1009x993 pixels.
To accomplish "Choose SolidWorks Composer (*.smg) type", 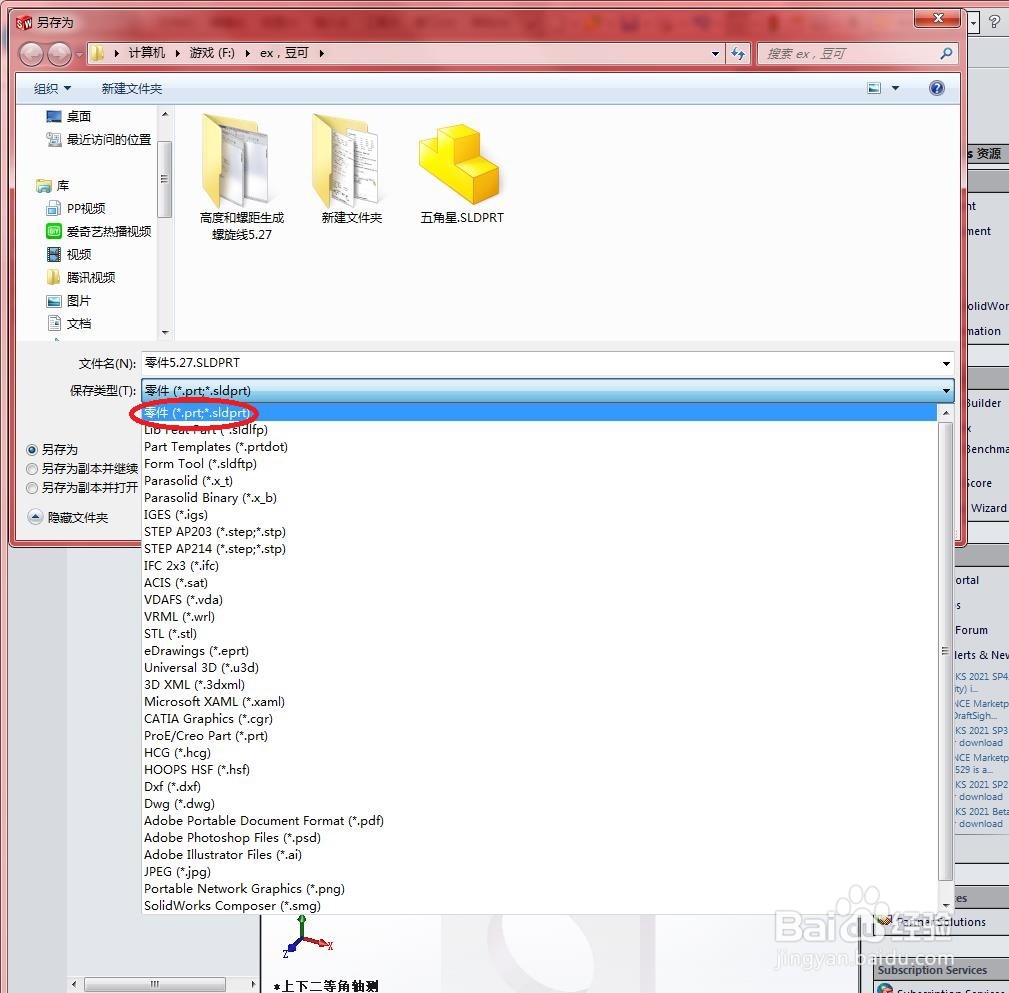I will [x=539, y=905].
